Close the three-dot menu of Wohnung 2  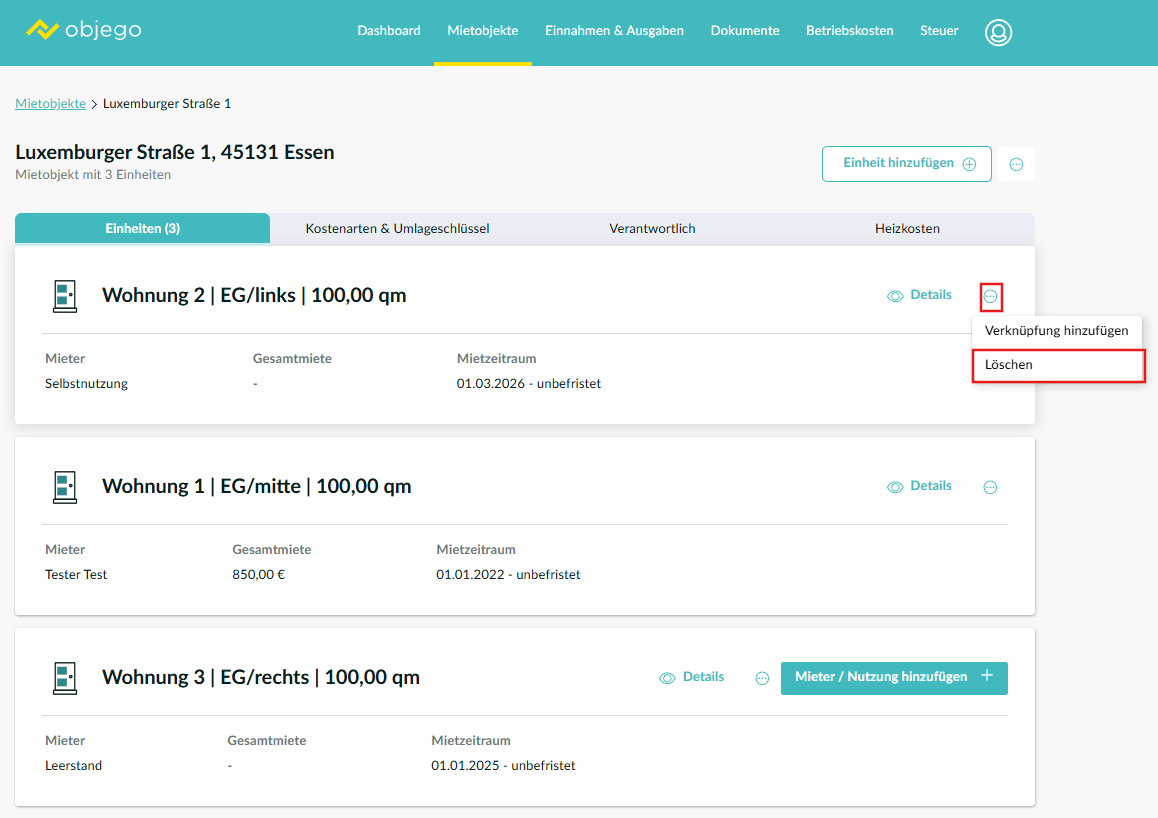[x=990, y=297]
